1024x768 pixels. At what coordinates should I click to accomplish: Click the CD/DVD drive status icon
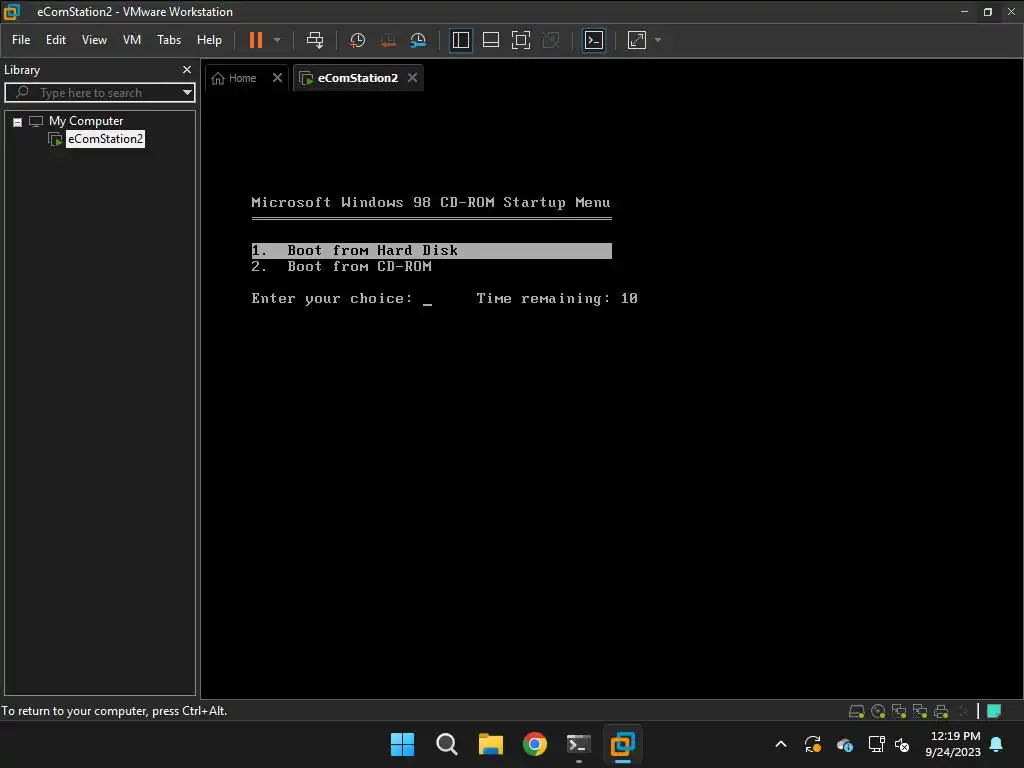(x=878, y=711)
